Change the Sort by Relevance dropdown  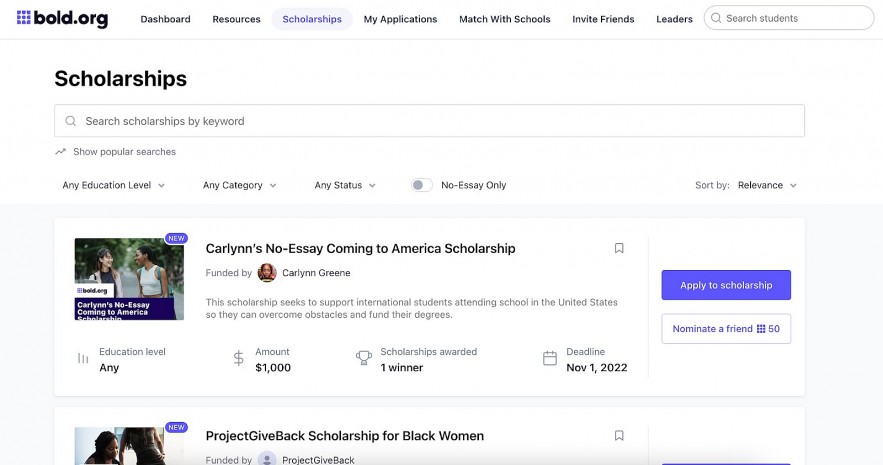tap(767, 185)
